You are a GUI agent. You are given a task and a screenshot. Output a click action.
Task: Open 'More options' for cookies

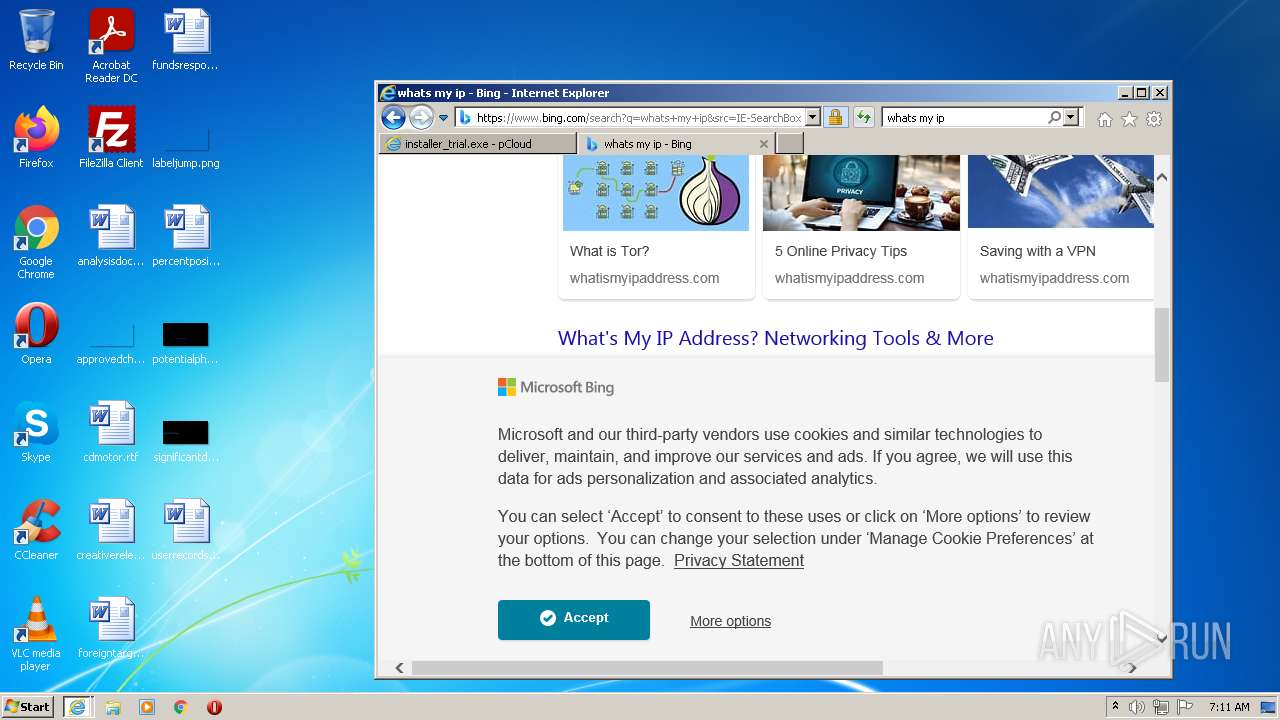click(730, 621)
